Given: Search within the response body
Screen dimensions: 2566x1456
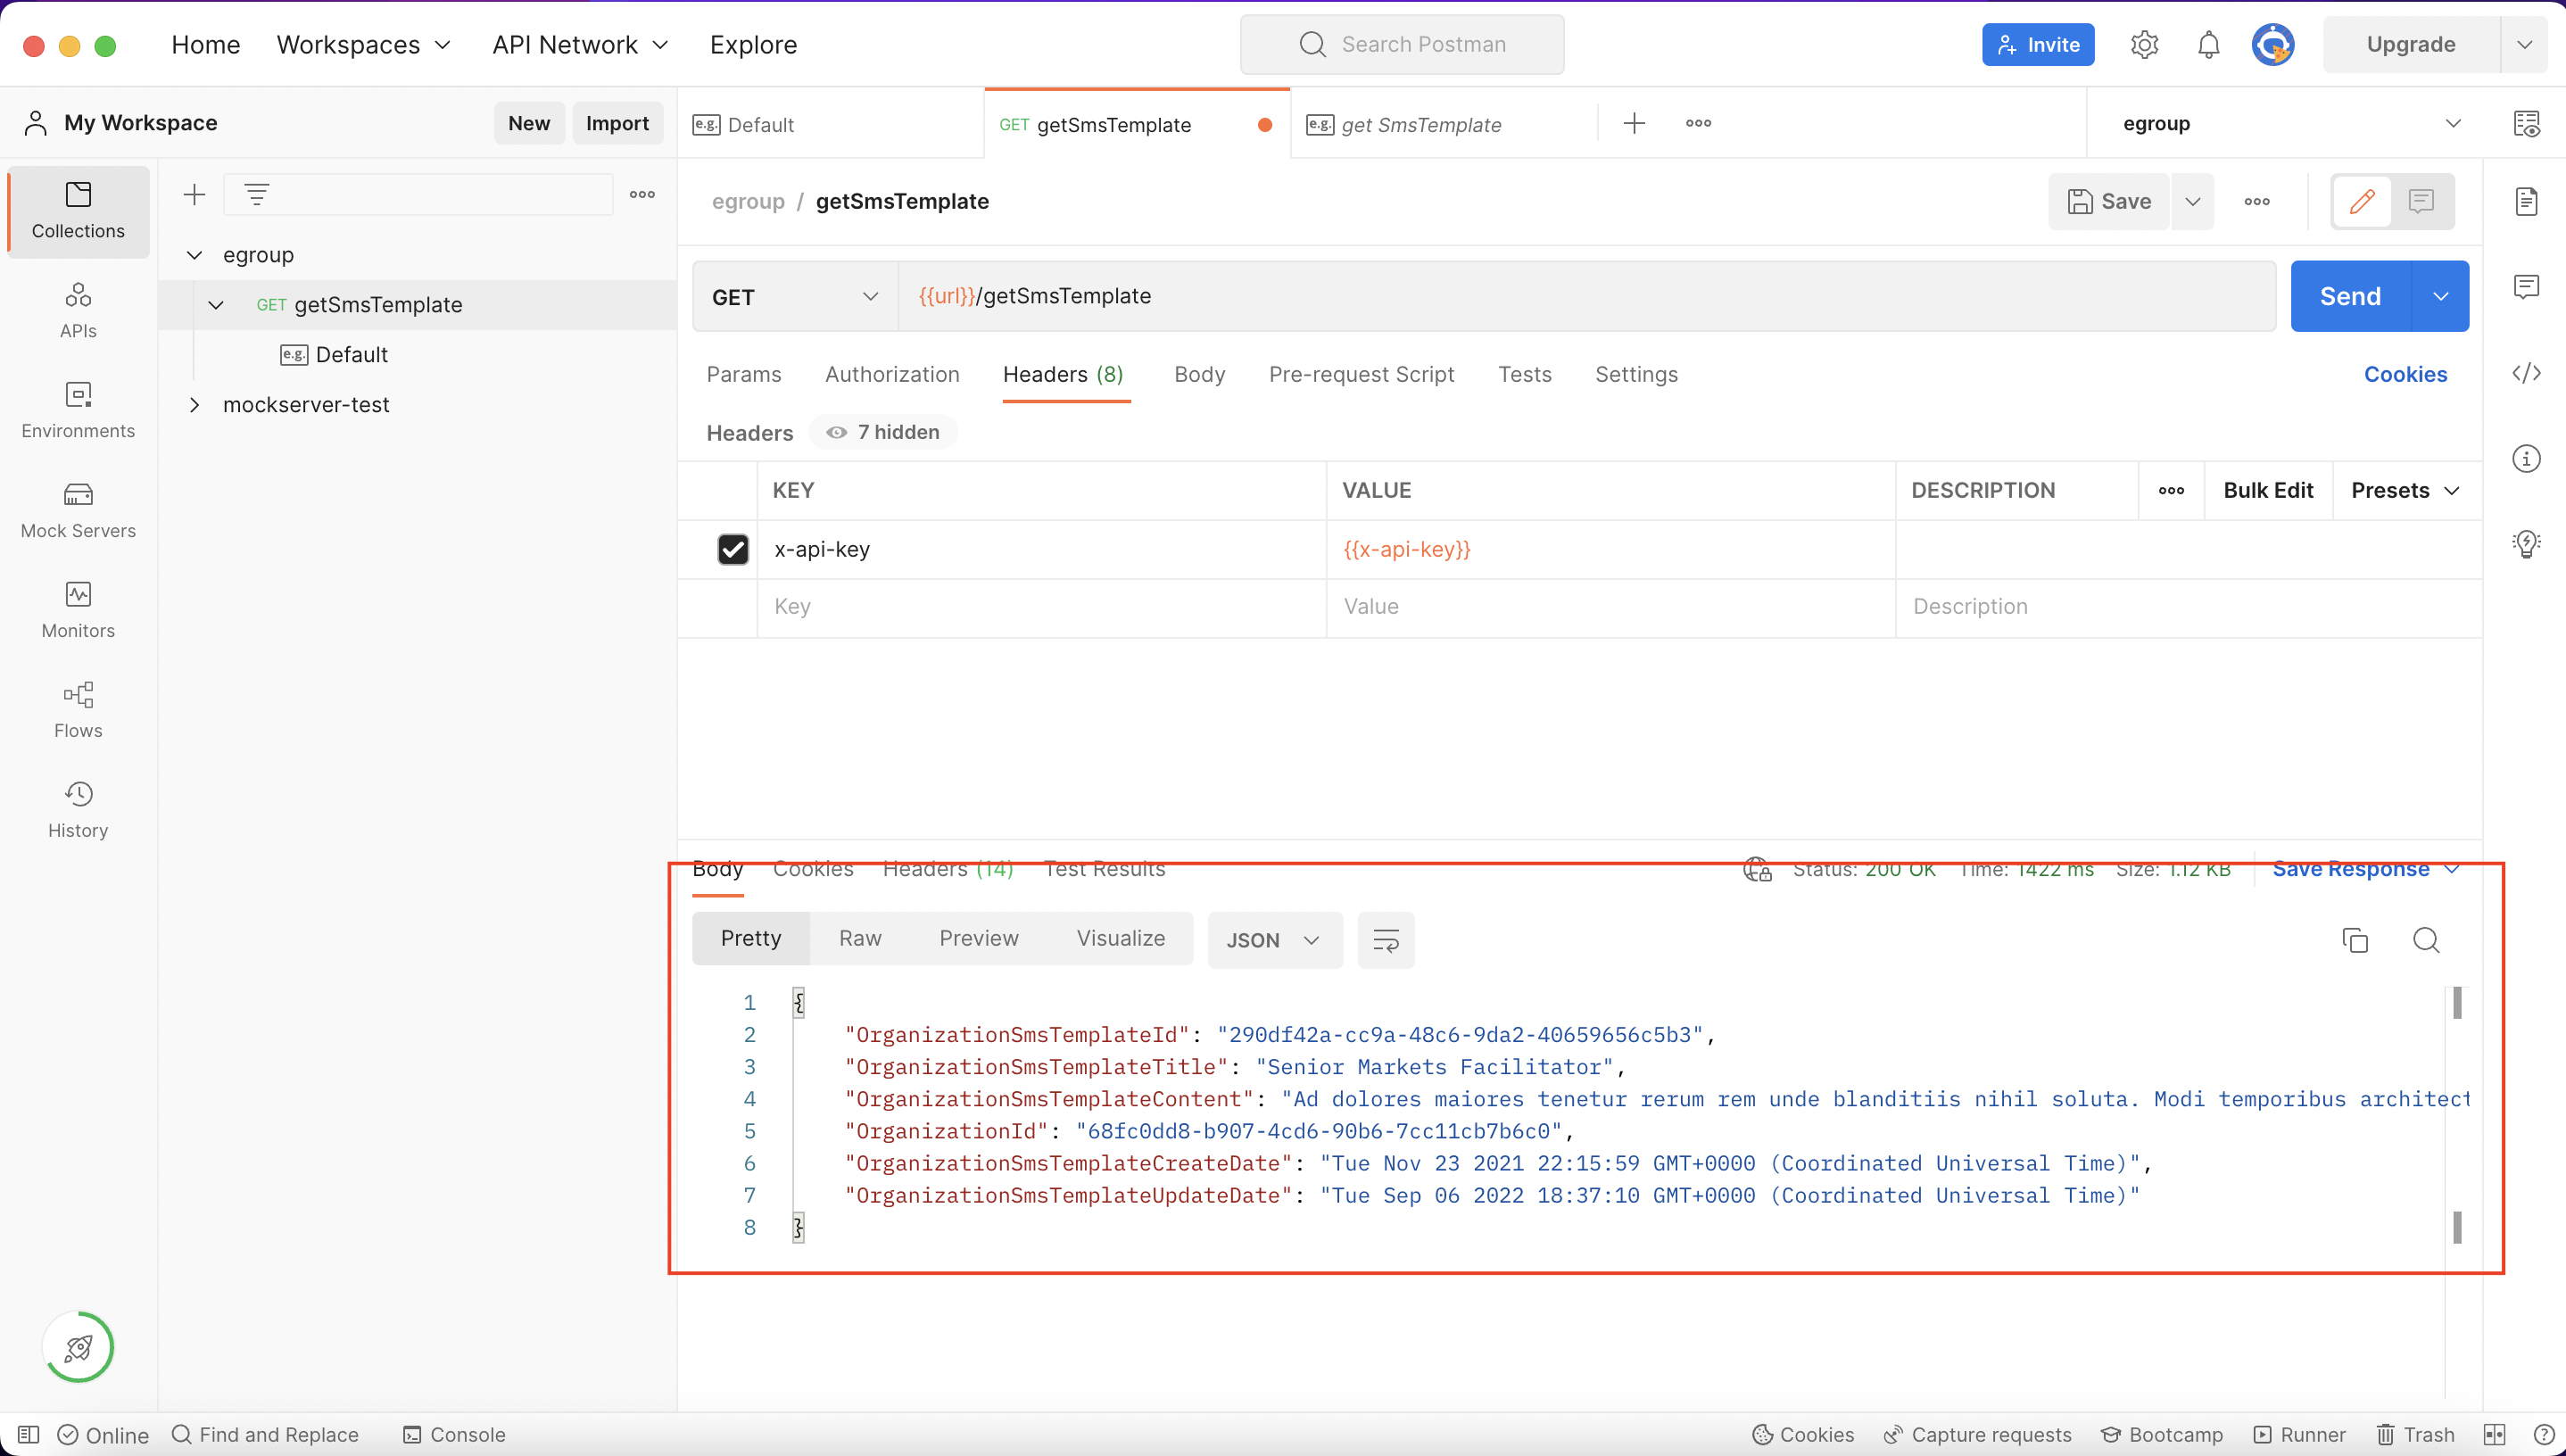Looking at the screenshot, I should click(x=2426, y=940).
